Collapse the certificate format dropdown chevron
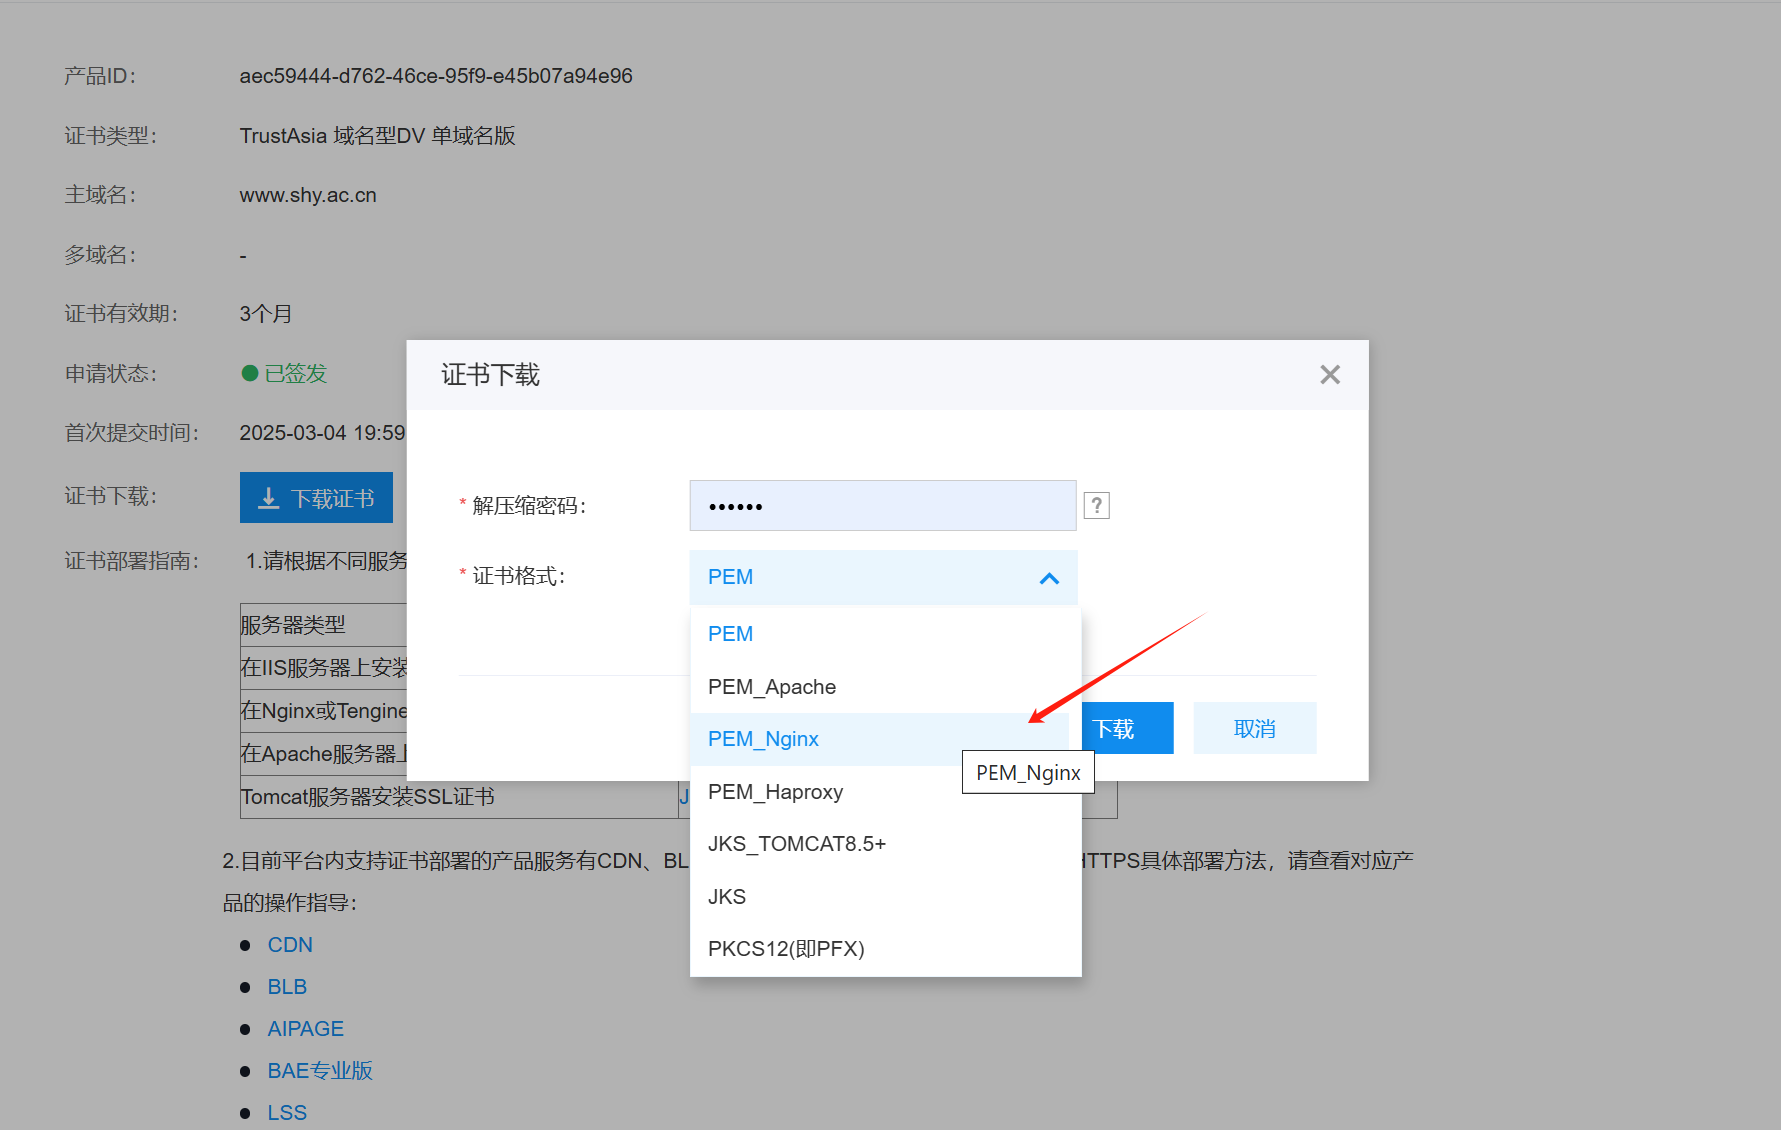The height and width of the screenshot is (1130, 1781). [x=1049, y=578]
